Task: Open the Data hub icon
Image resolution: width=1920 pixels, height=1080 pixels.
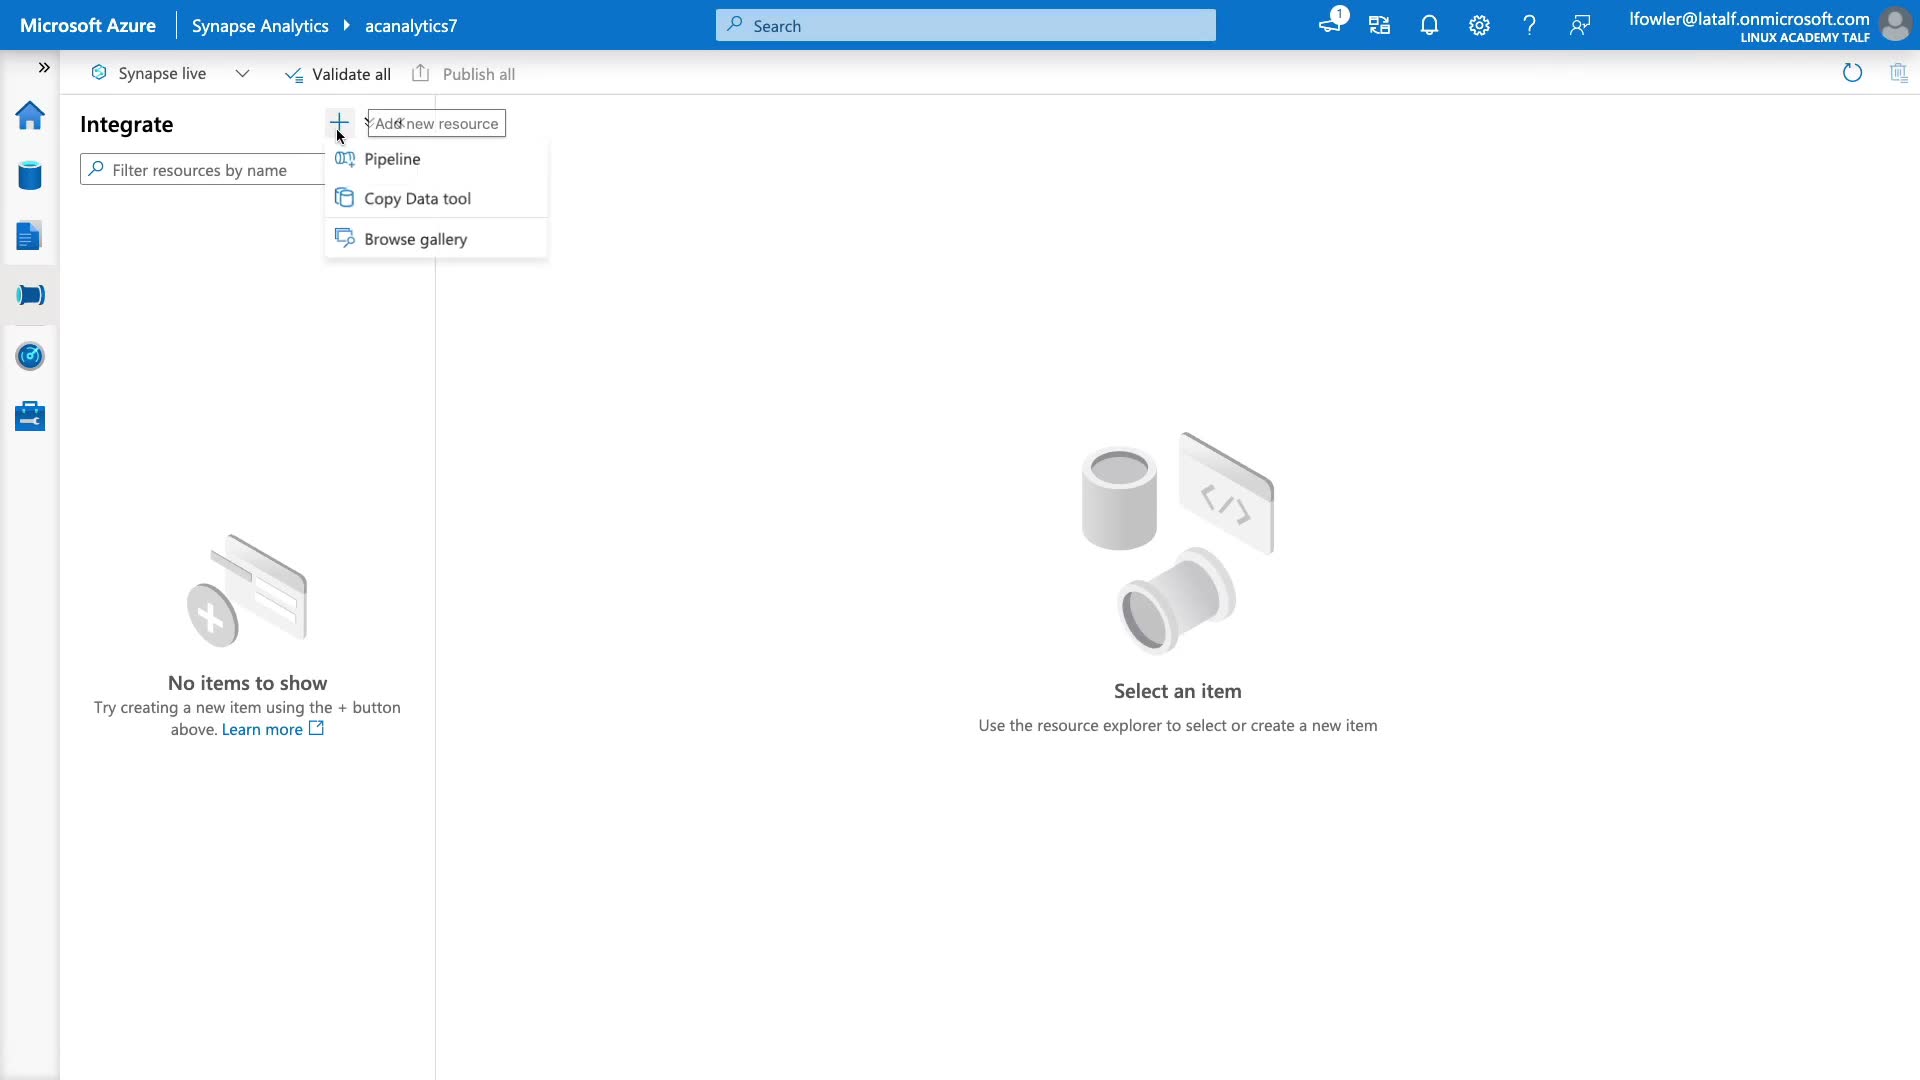Action: (30, 176)
